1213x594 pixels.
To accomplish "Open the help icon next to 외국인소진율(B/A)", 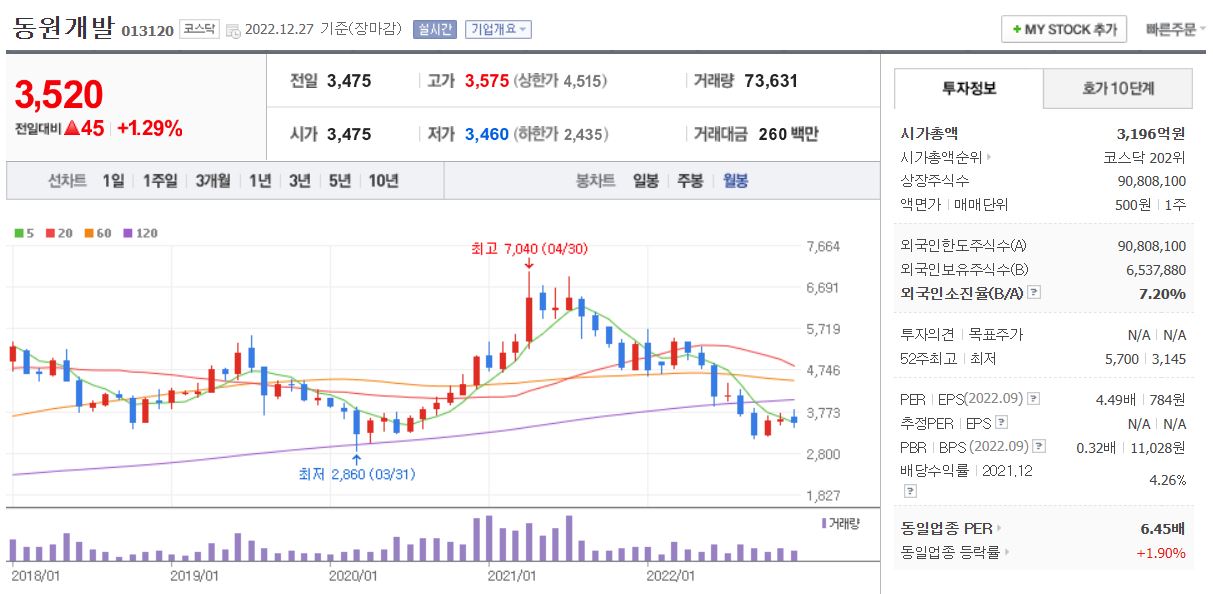I will coord(1034,293).
